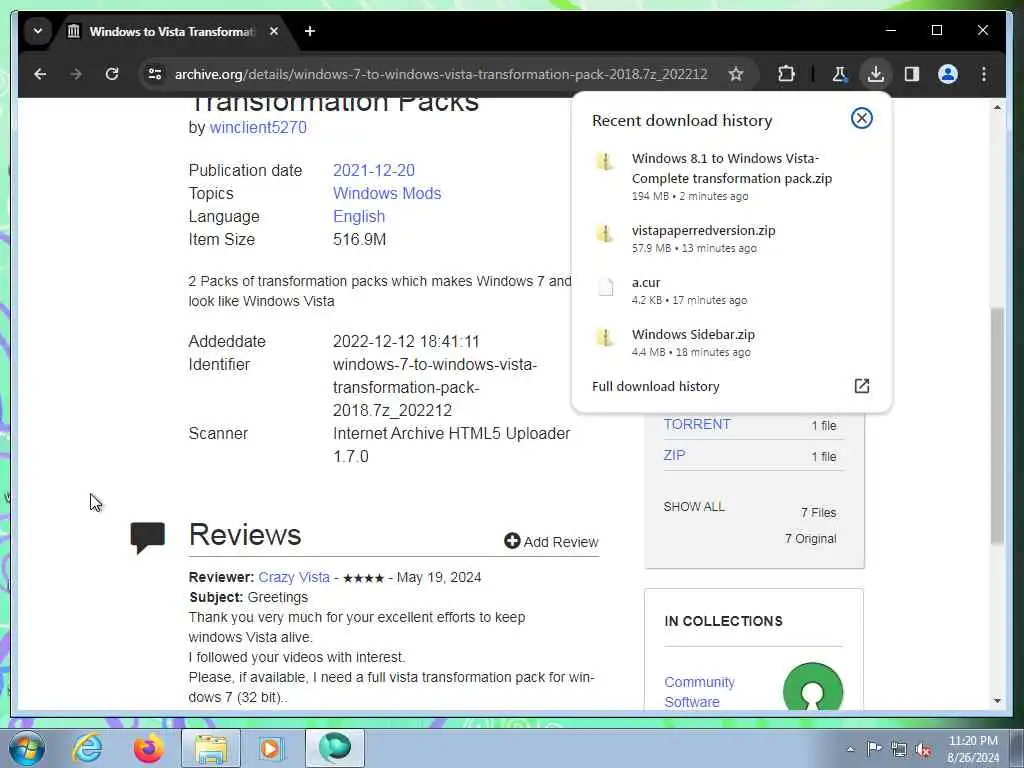Open Windows Sidebar.zip download entry
1024x768 pixels.
click(x=731, y=342)
